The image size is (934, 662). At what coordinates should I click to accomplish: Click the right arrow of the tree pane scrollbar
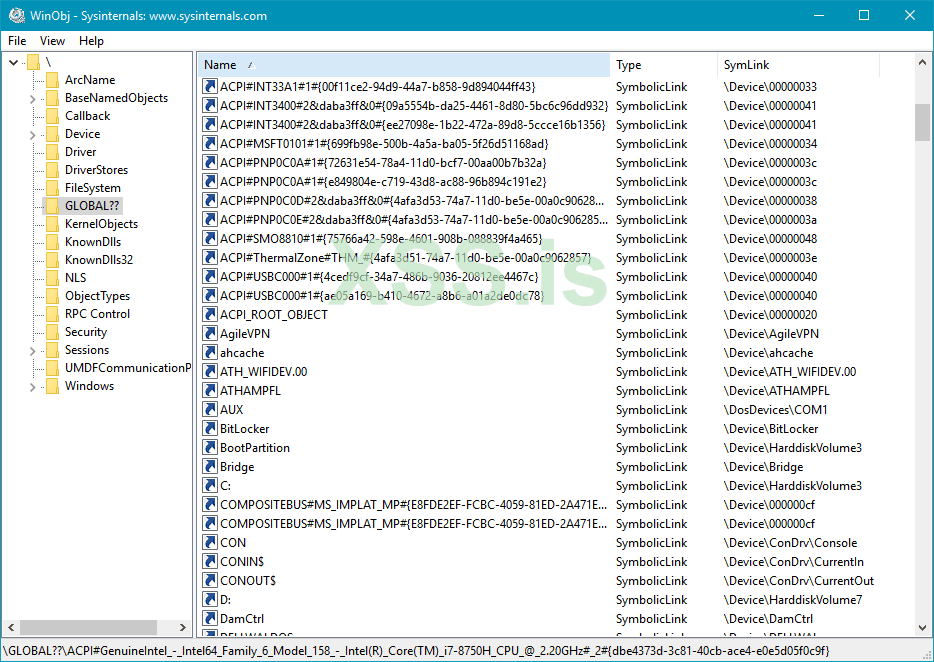tap(183, 627)
